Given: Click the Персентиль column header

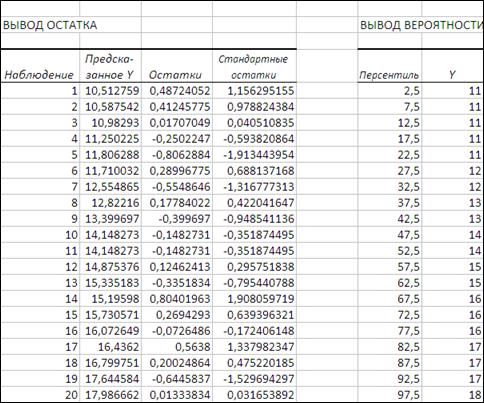Looking at the screenshot, I should pos(389,75).
